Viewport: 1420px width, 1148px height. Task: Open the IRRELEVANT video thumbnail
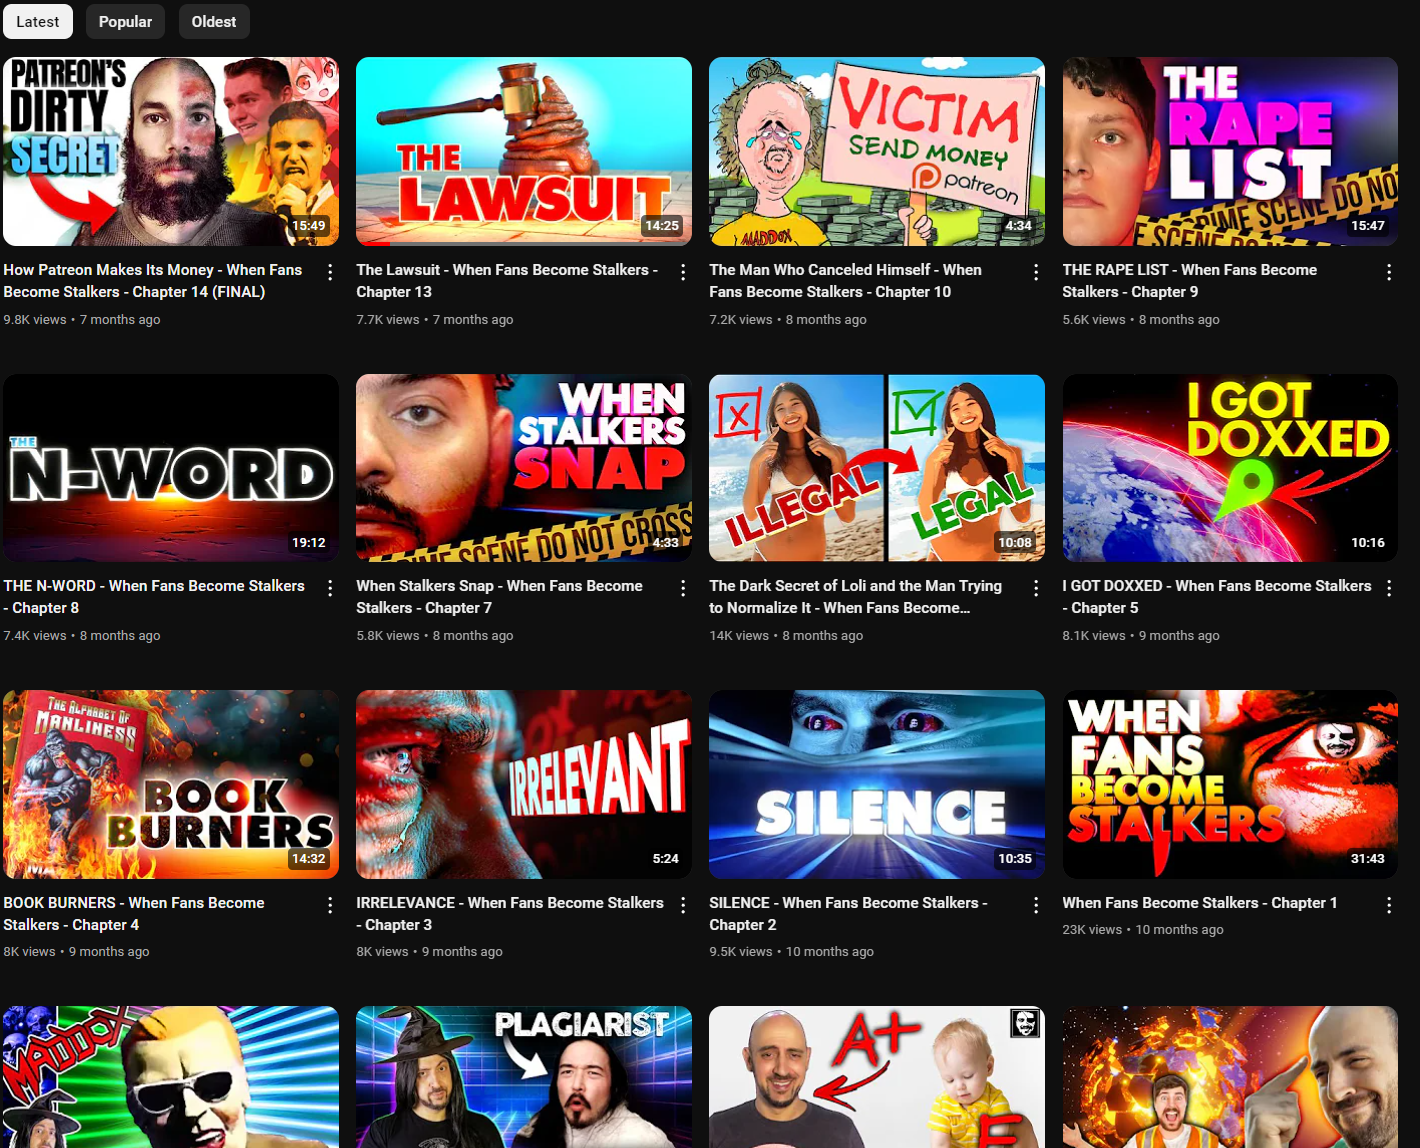[x=523, y=784]
